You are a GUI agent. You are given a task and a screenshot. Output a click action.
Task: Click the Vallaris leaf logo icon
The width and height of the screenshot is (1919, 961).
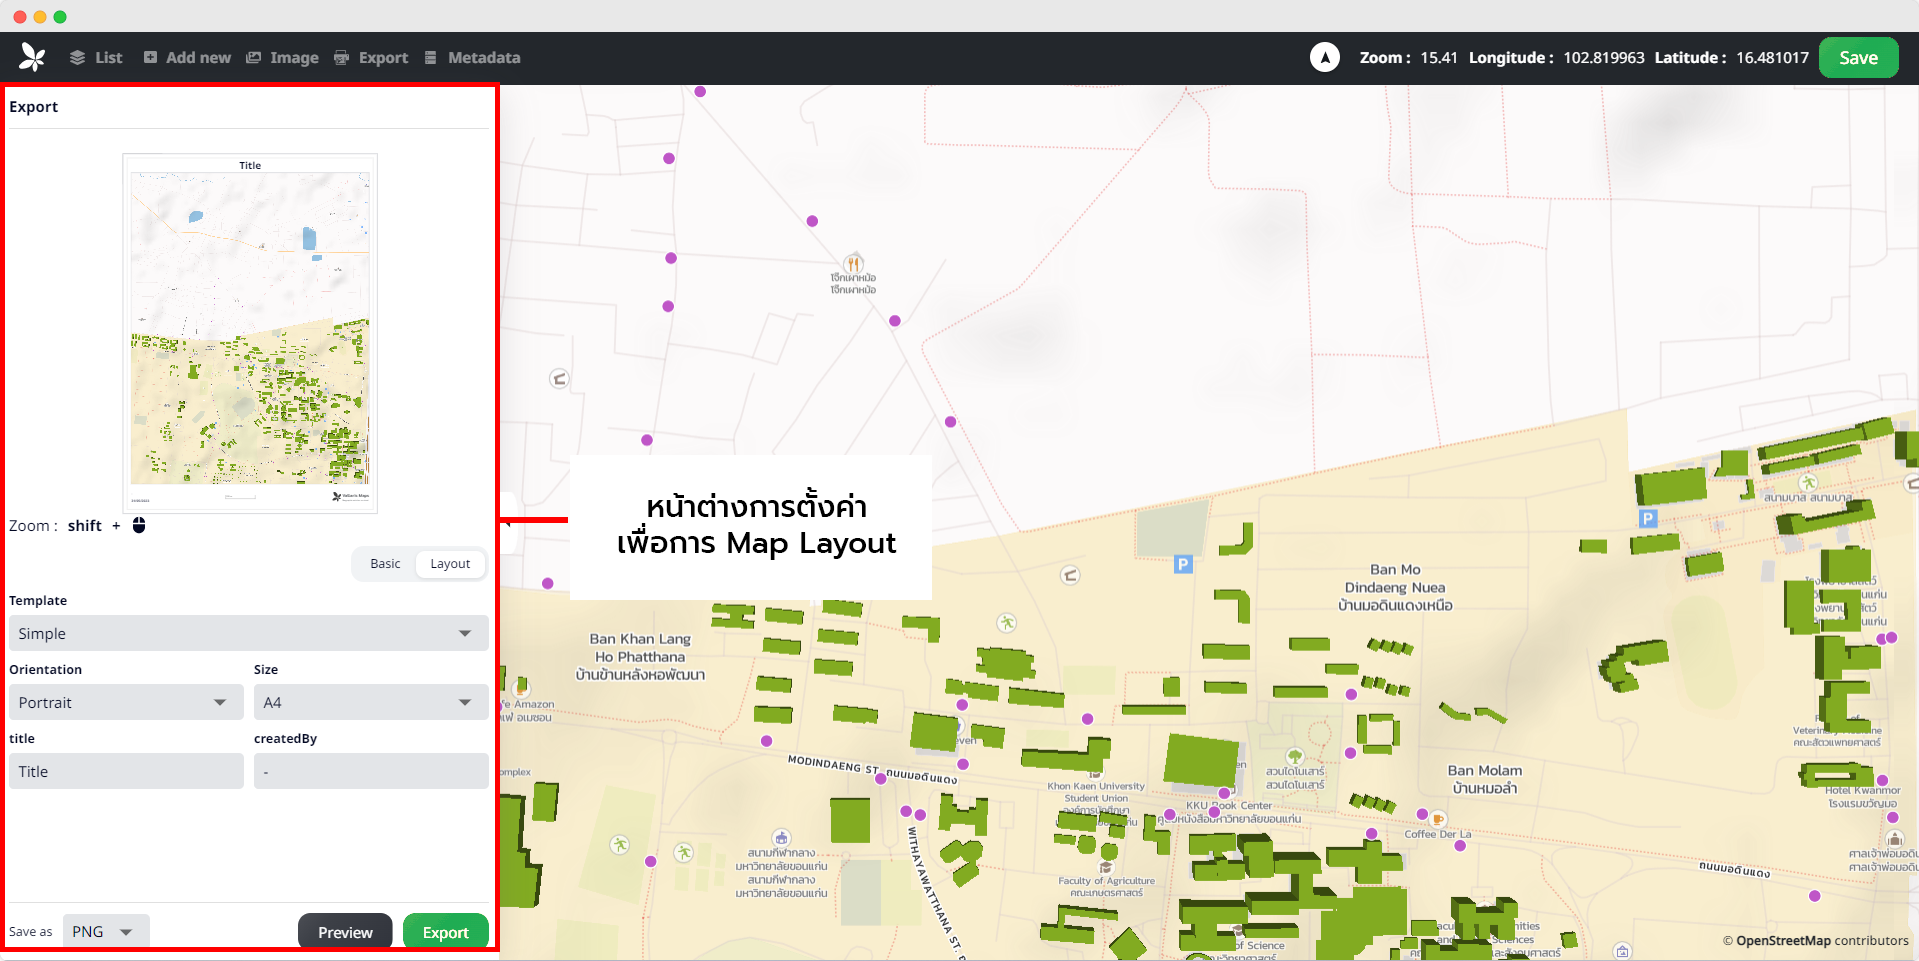point(32,57)
